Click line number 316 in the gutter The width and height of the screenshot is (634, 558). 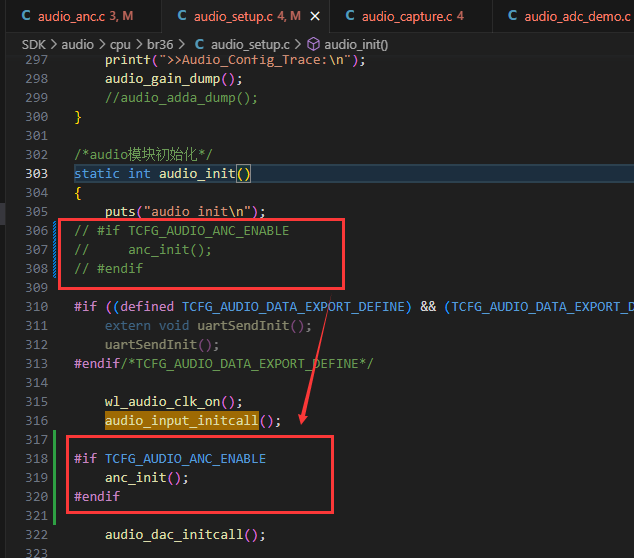[x=36, y=421]
